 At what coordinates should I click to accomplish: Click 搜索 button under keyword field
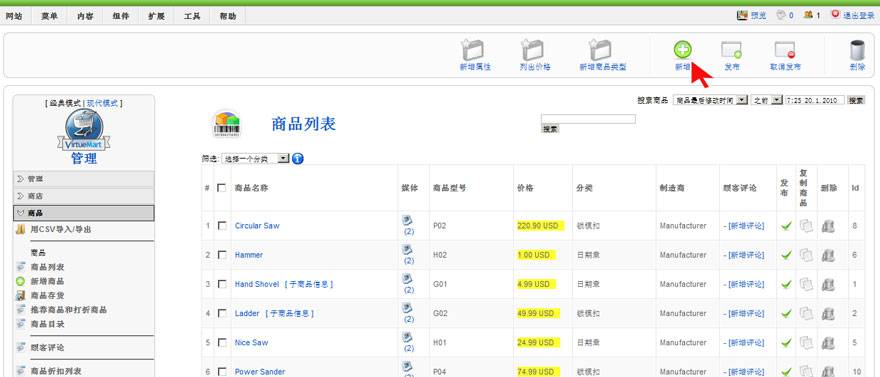point(550,129)
